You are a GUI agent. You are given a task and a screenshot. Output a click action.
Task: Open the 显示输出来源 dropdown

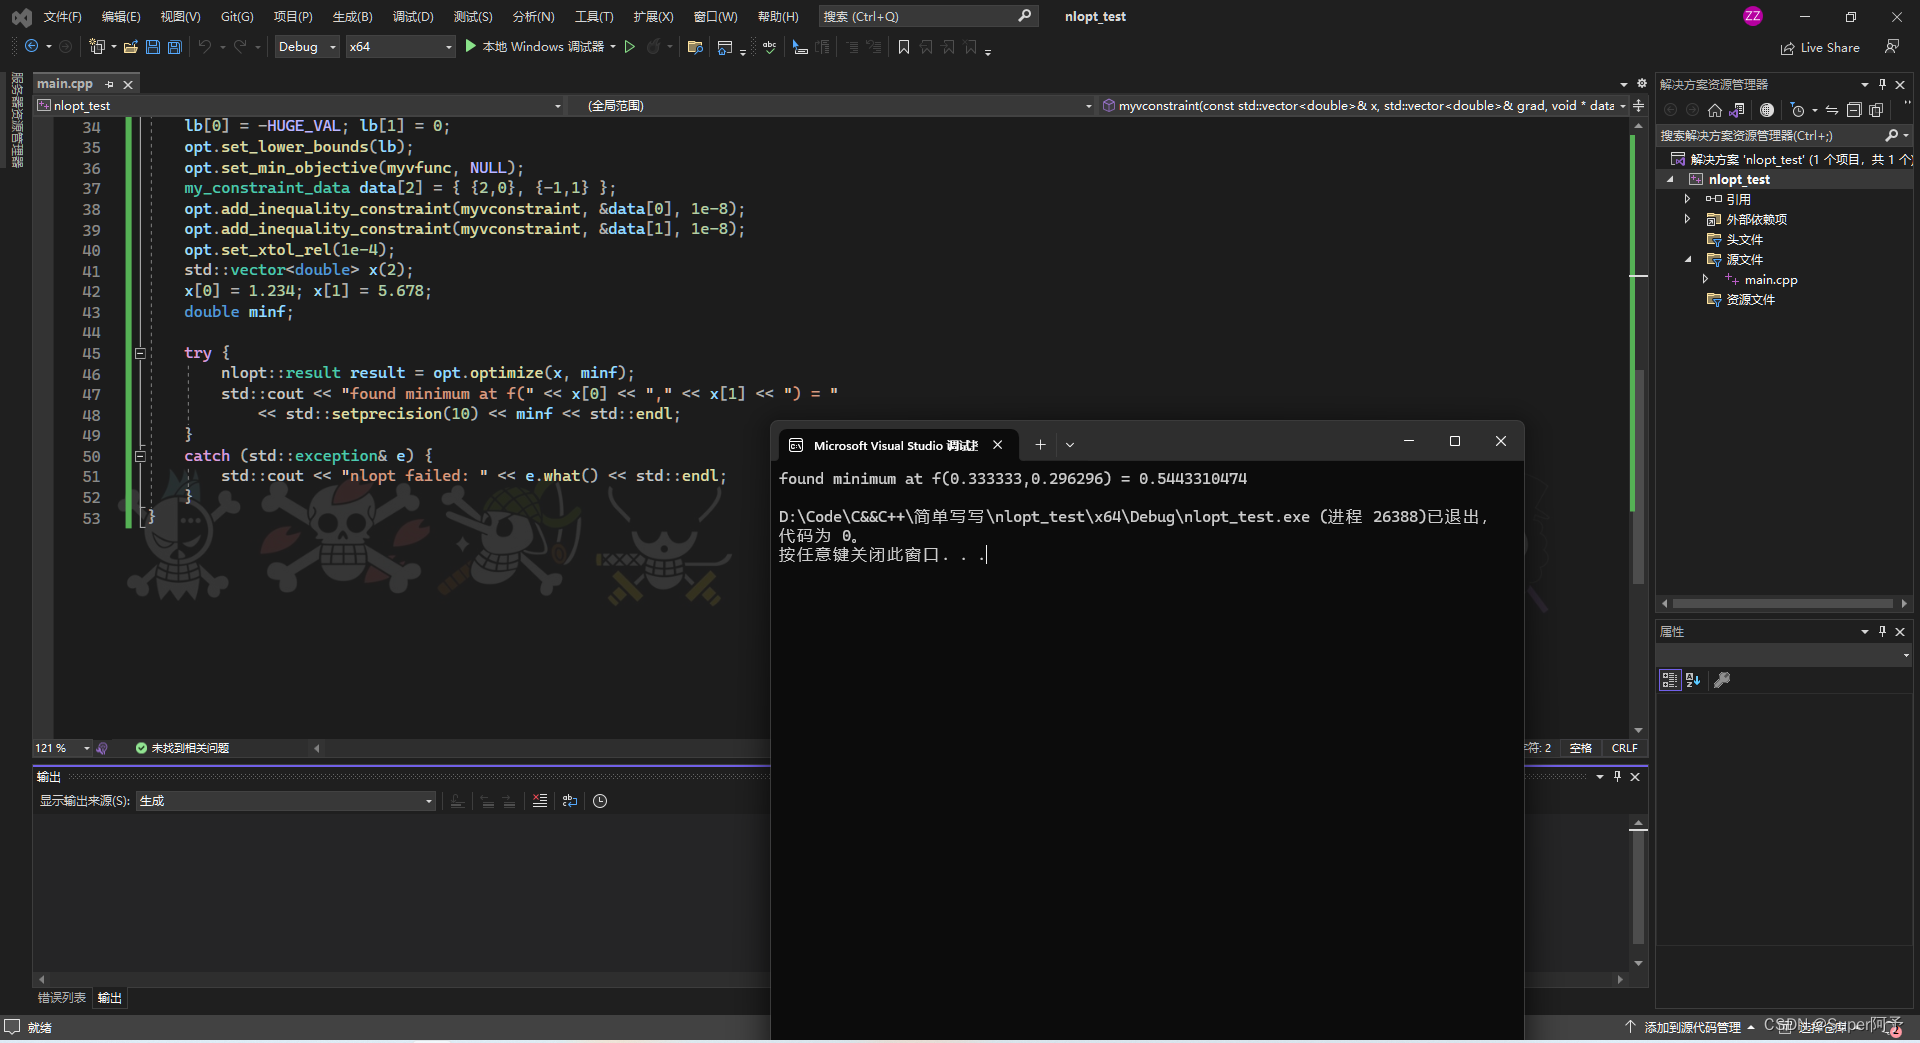[x=428, y=801]
